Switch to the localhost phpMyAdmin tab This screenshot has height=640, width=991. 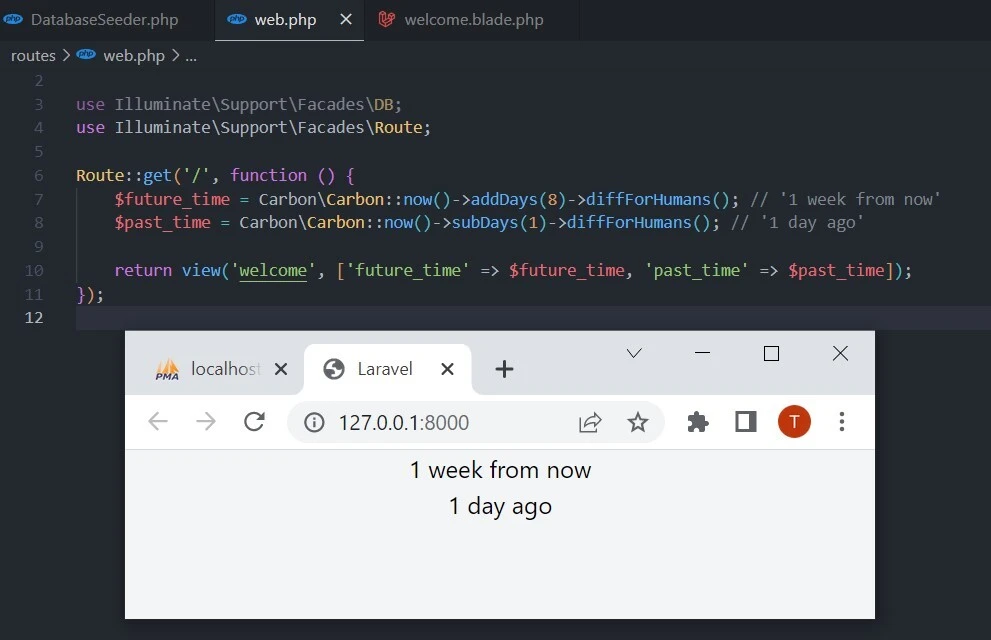pos(212,369)
